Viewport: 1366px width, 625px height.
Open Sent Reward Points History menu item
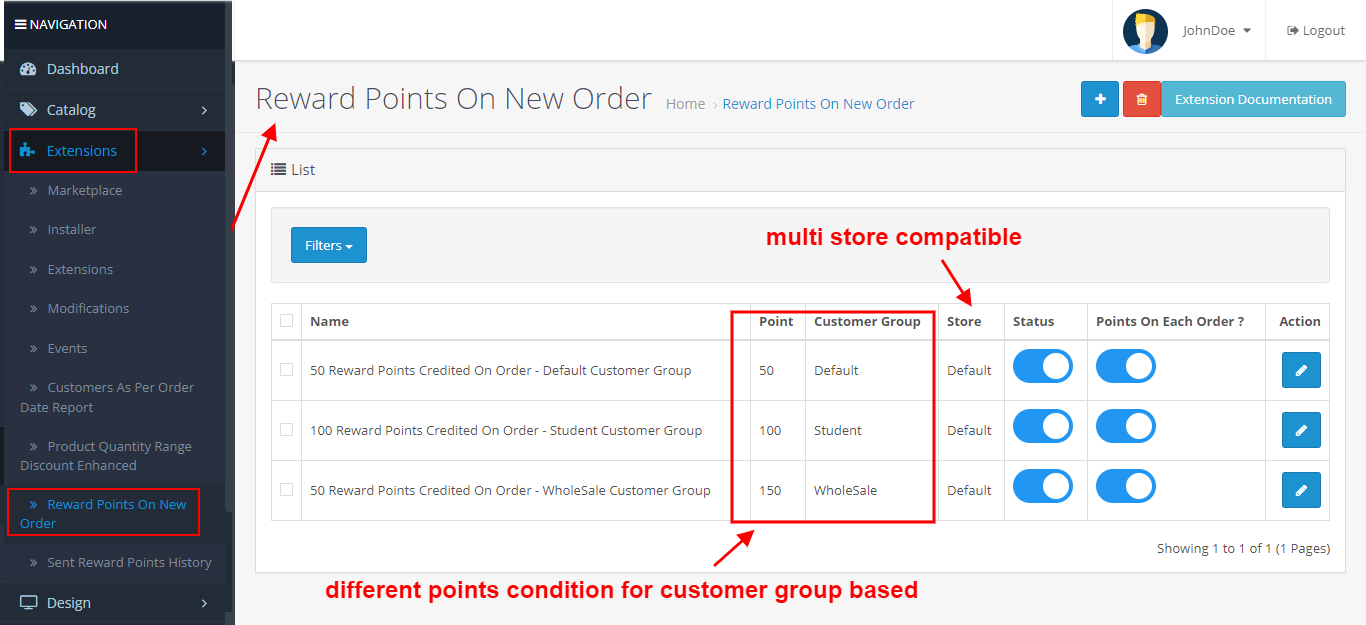(129, 562)
